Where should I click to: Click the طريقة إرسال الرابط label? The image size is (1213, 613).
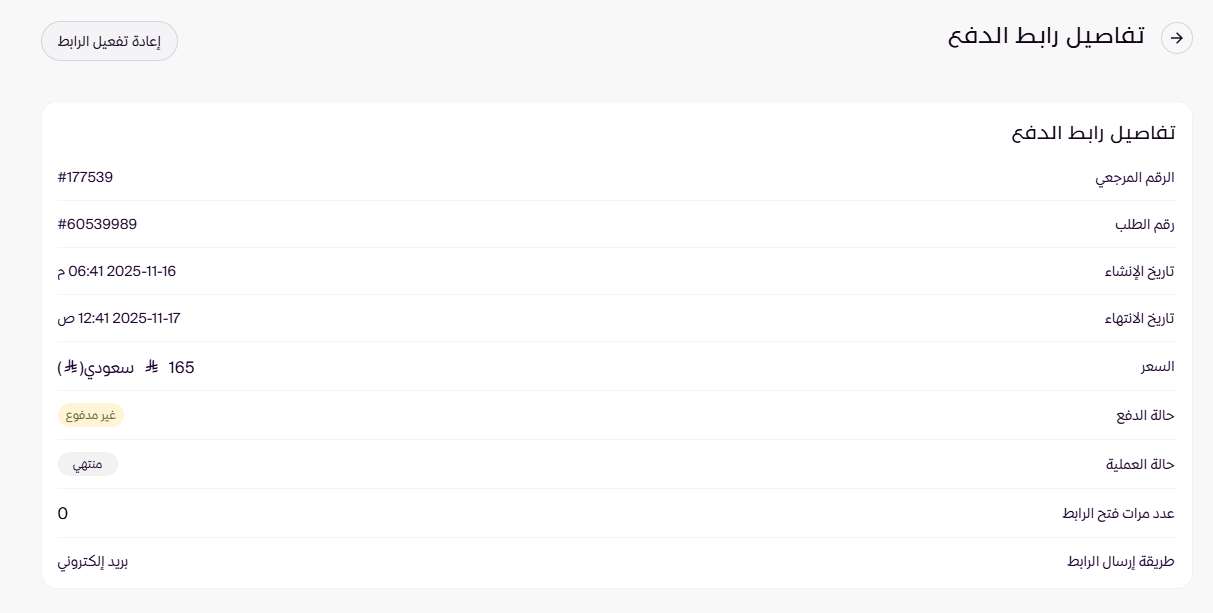pos(1120,561)
